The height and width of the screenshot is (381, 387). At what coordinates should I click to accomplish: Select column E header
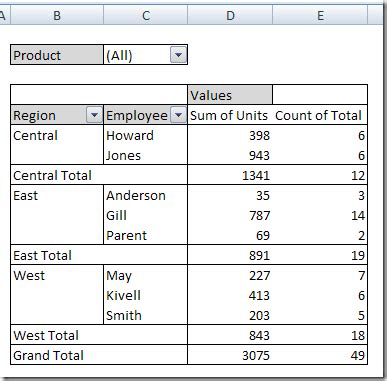click(x=320, y=15)
